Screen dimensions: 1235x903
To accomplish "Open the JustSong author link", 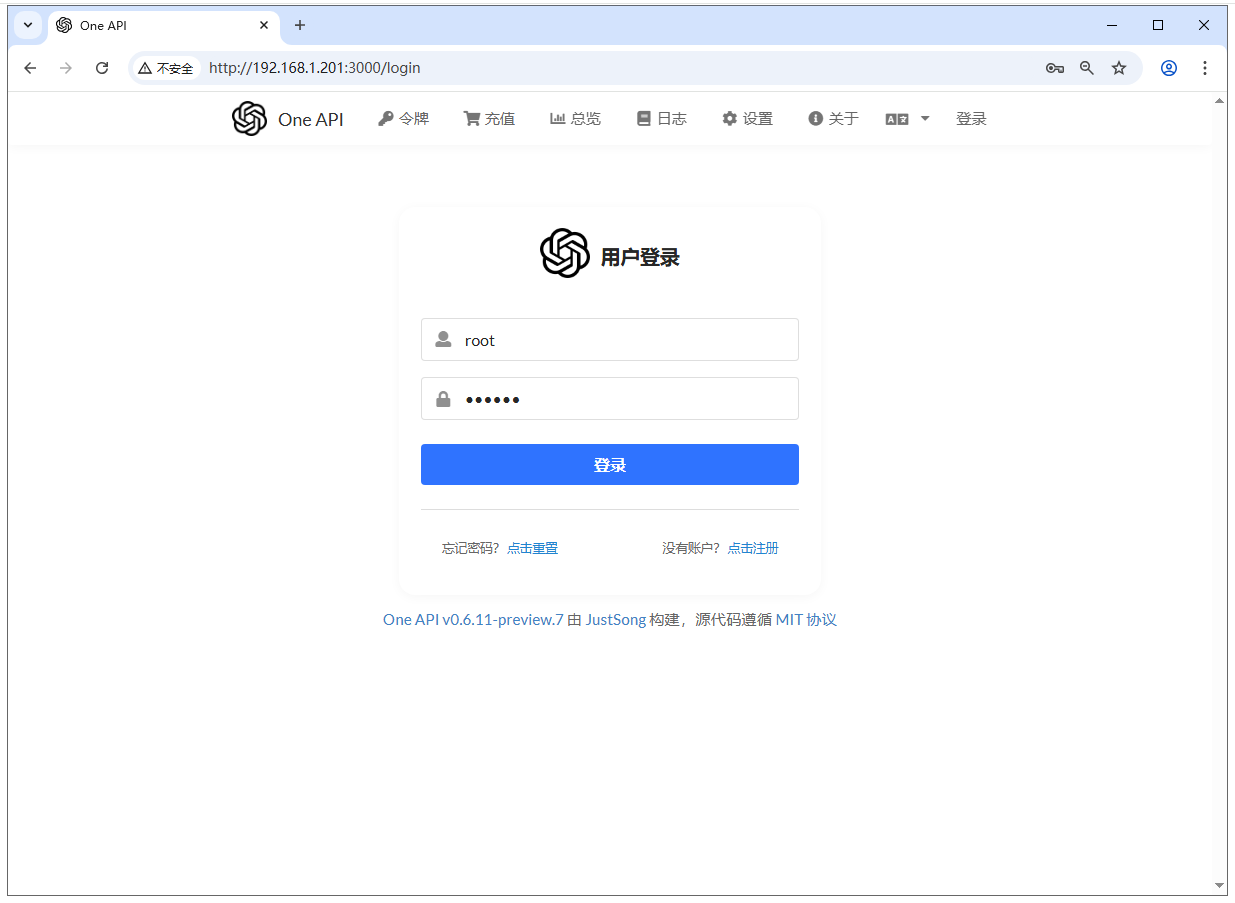I will [616, 620].
